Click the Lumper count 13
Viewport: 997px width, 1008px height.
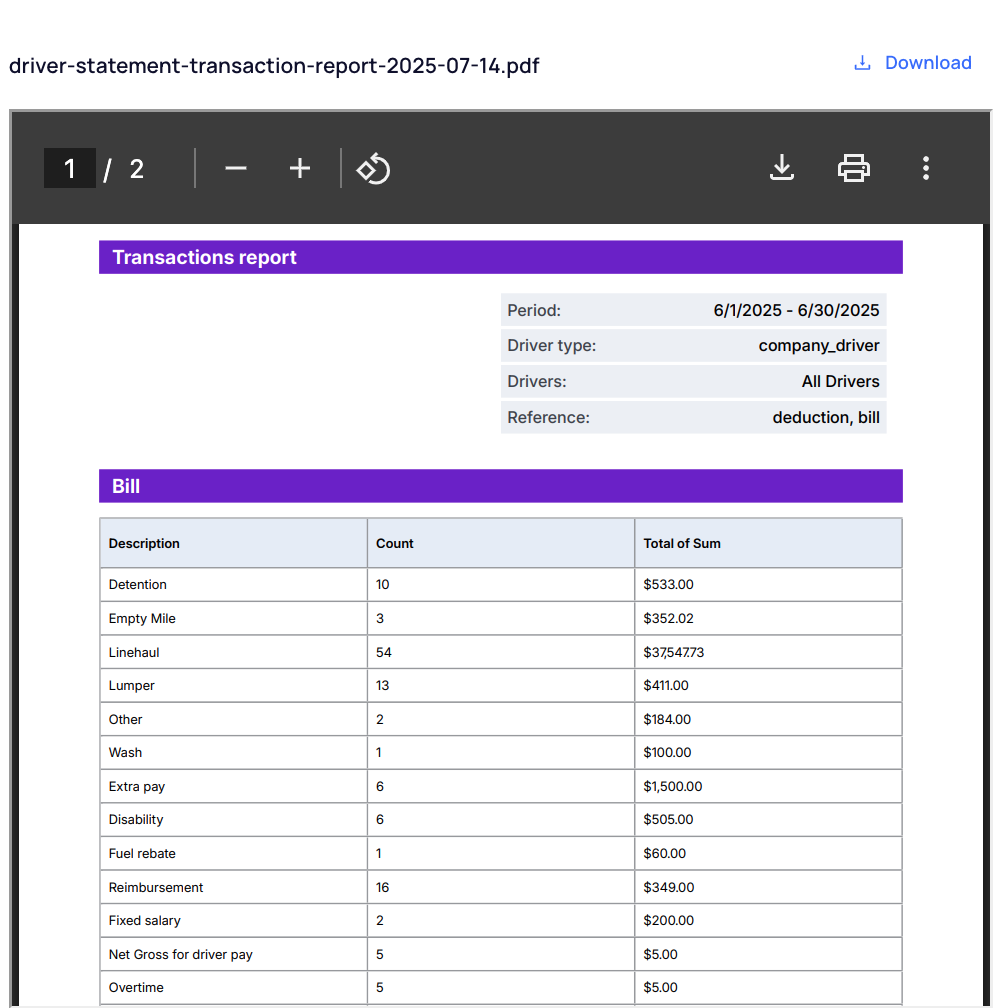382,685
